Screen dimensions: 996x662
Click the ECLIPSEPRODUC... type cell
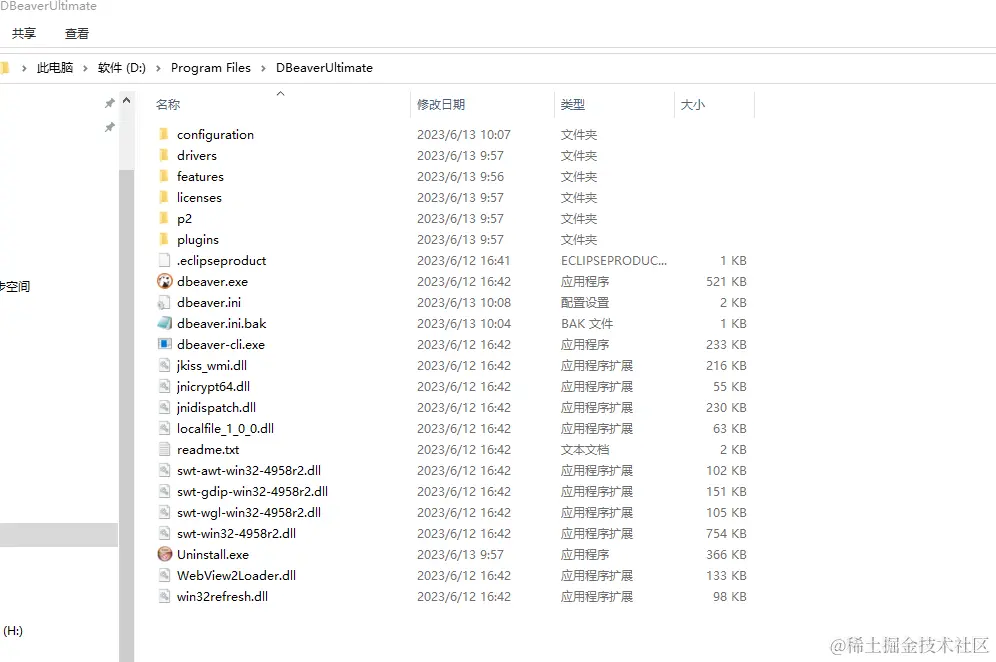click(x=614, y=260)
